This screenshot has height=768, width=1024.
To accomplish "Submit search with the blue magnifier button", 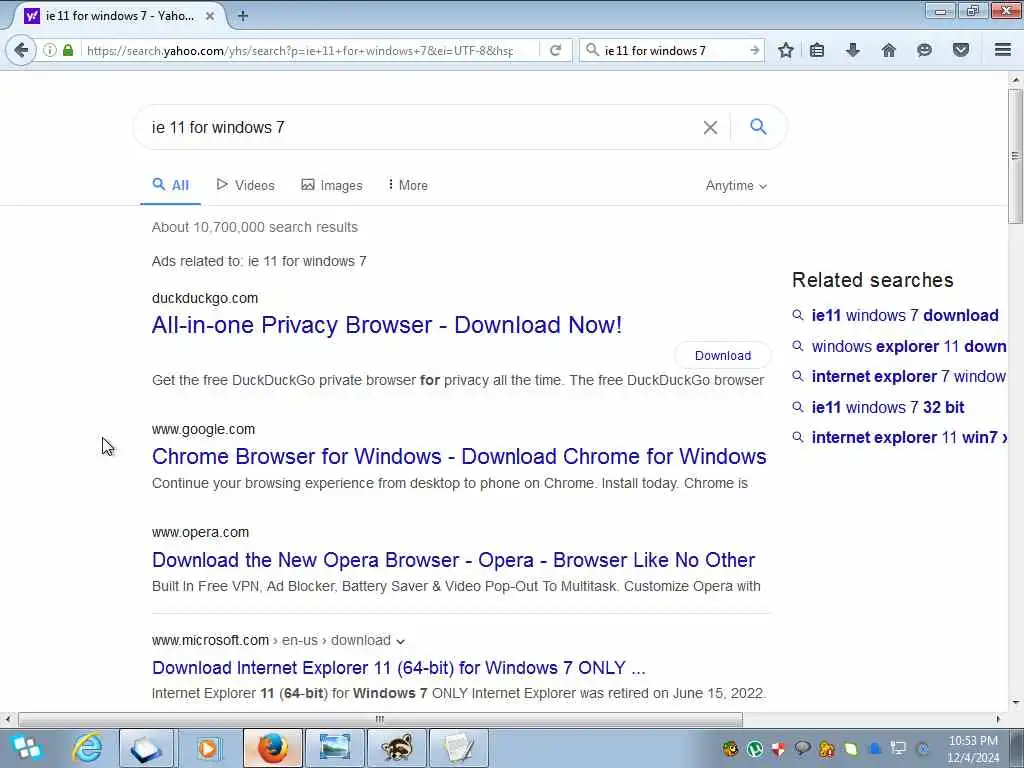I will coord(758,127).
